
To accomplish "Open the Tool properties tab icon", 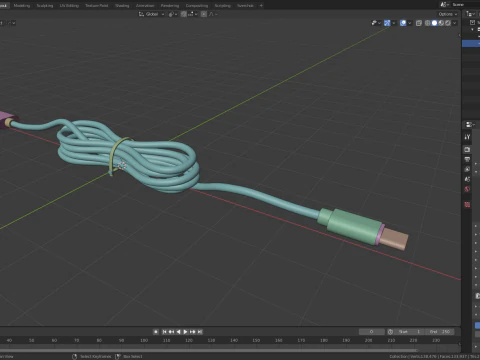I will (467, 137).
